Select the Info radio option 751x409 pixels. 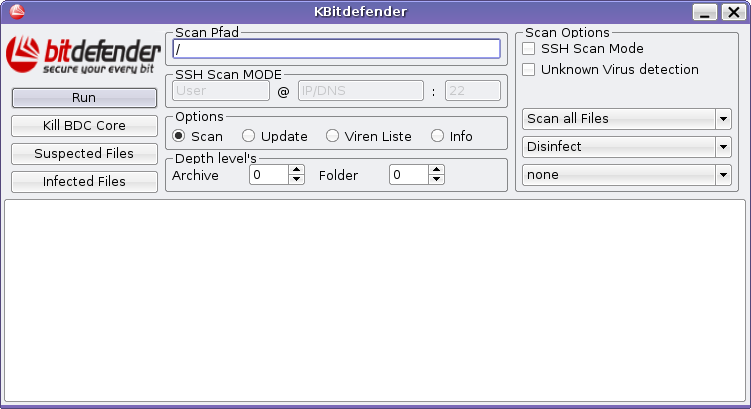pos(437,136)
